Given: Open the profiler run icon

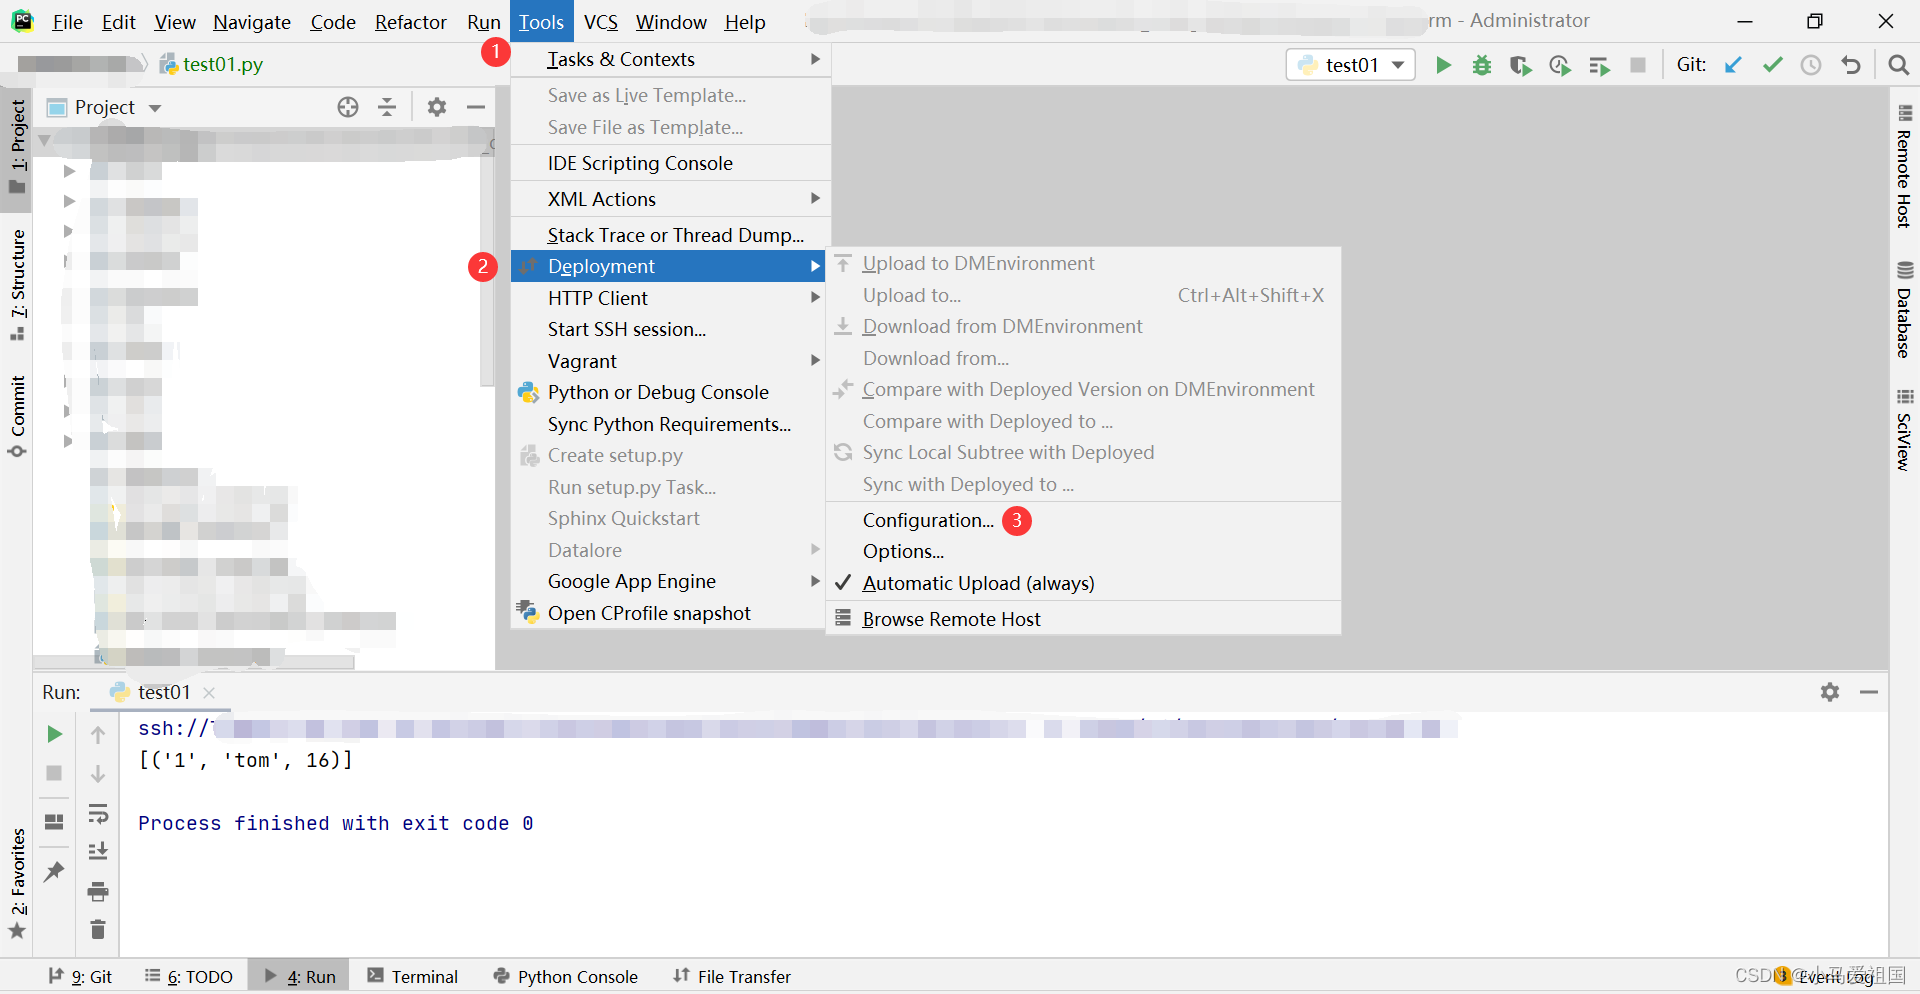Looking at the screenshot, I should pyautogui.click(x=1560, y=65).
